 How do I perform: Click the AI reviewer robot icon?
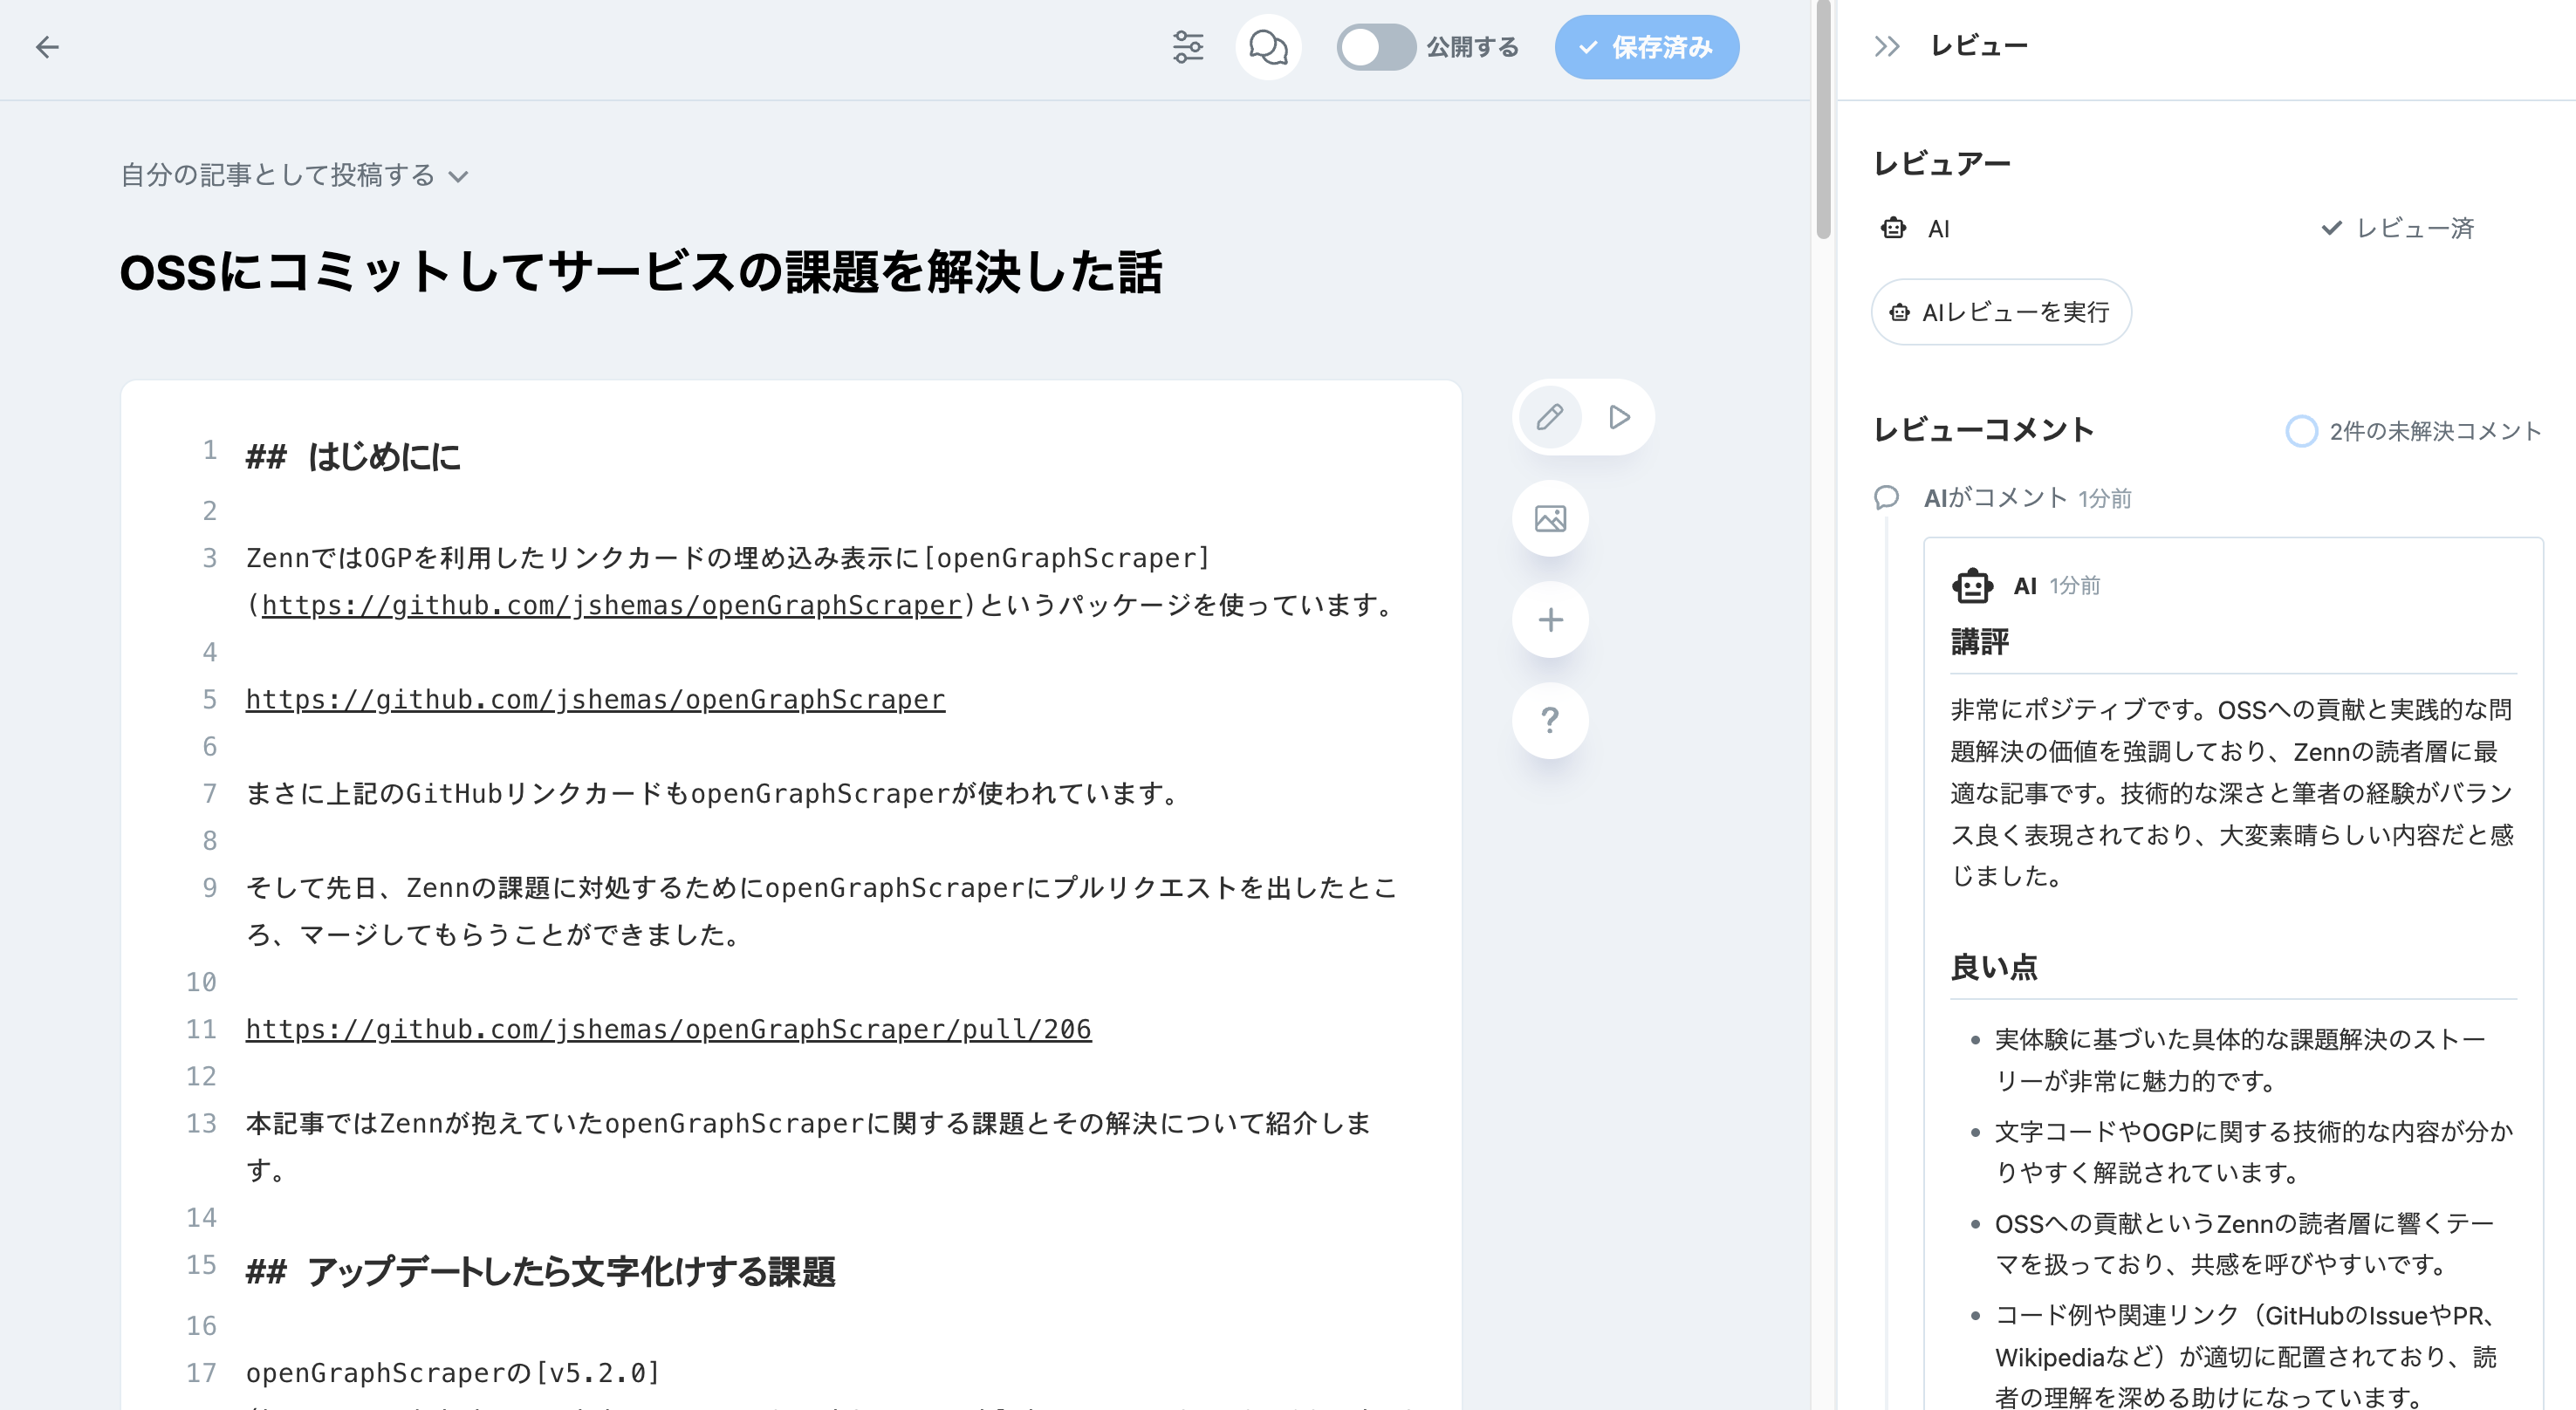click(x=1893, y=228)
